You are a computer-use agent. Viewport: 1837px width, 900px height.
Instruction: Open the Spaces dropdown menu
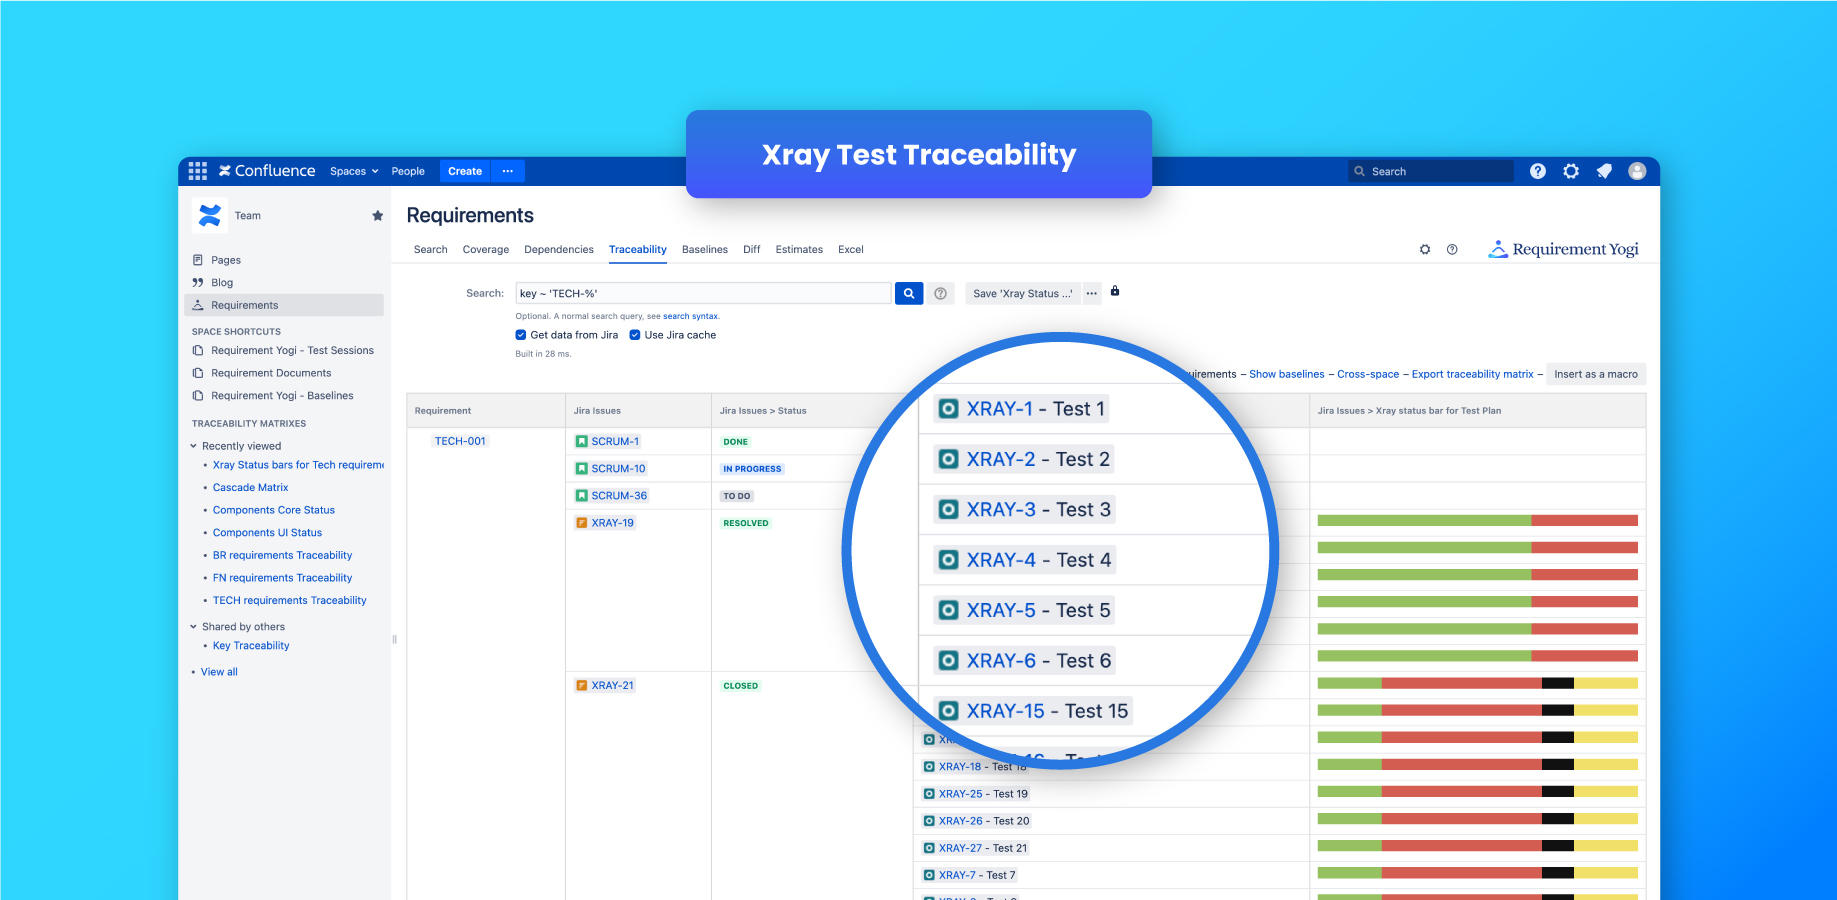click(x=354, y=171)
